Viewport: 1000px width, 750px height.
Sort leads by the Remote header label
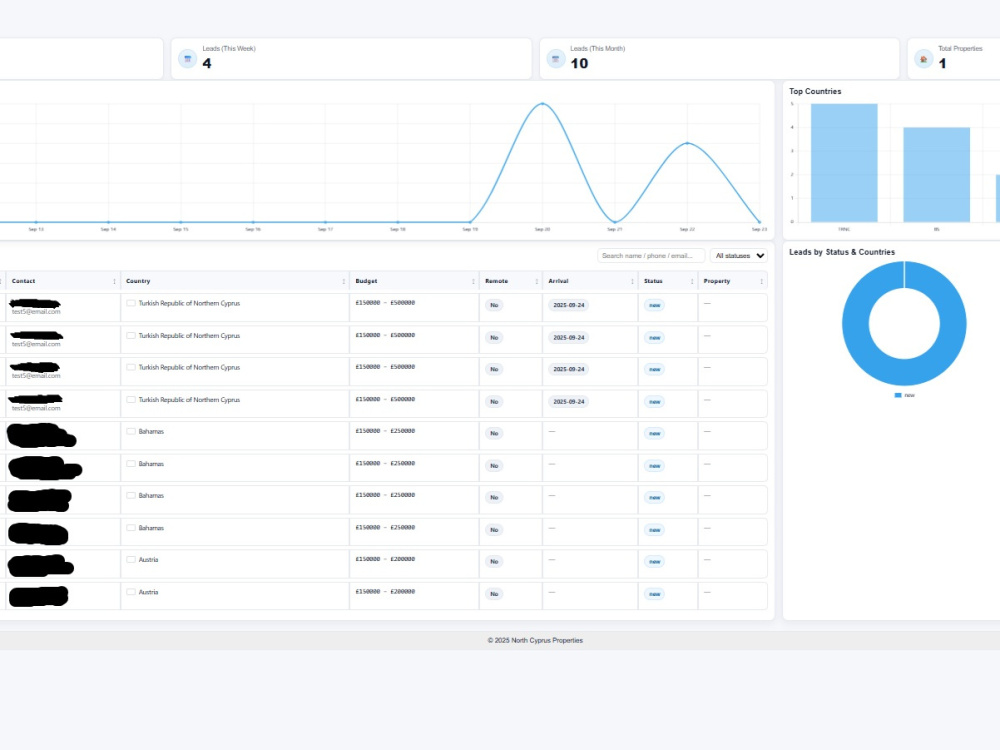(496, 281)
